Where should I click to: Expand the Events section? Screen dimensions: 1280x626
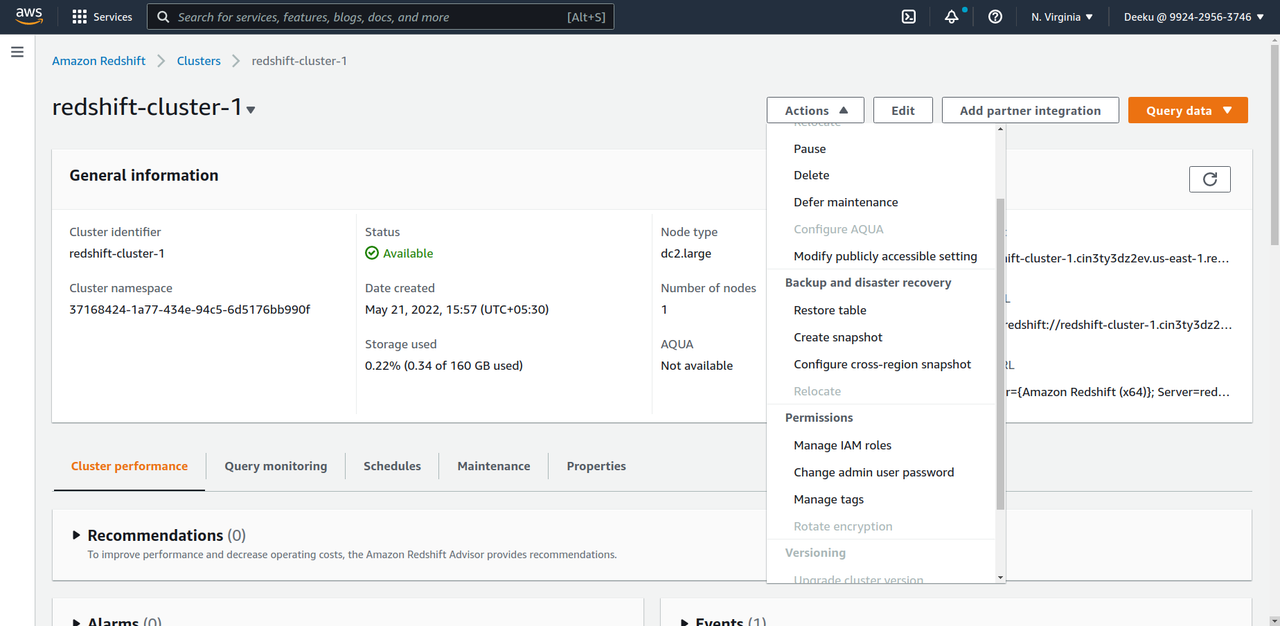[x=685, y=621]
